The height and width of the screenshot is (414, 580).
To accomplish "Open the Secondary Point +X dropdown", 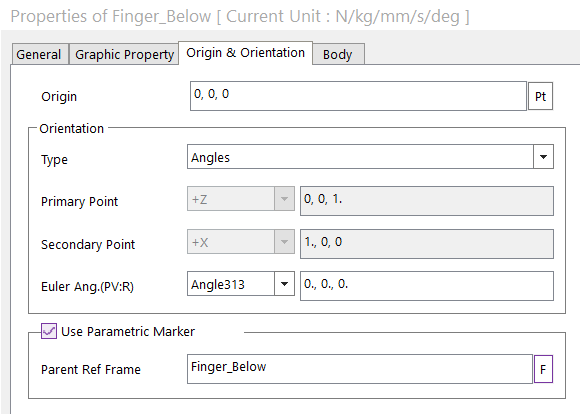I will (x=284, y=242).
